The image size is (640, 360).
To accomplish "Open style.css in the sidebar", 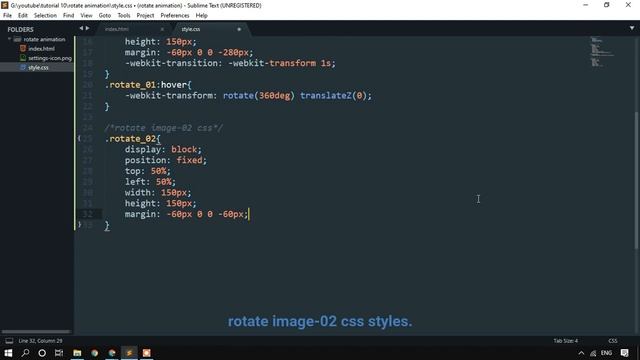I will (x=38, y=67).
